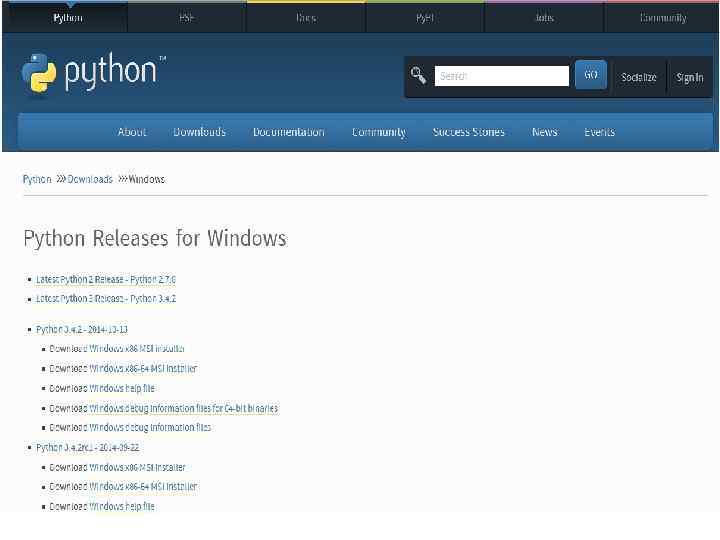
Task: Open Python 3.4.2 - 2014-10-13 release link
Action: click(x=82, y=329)
